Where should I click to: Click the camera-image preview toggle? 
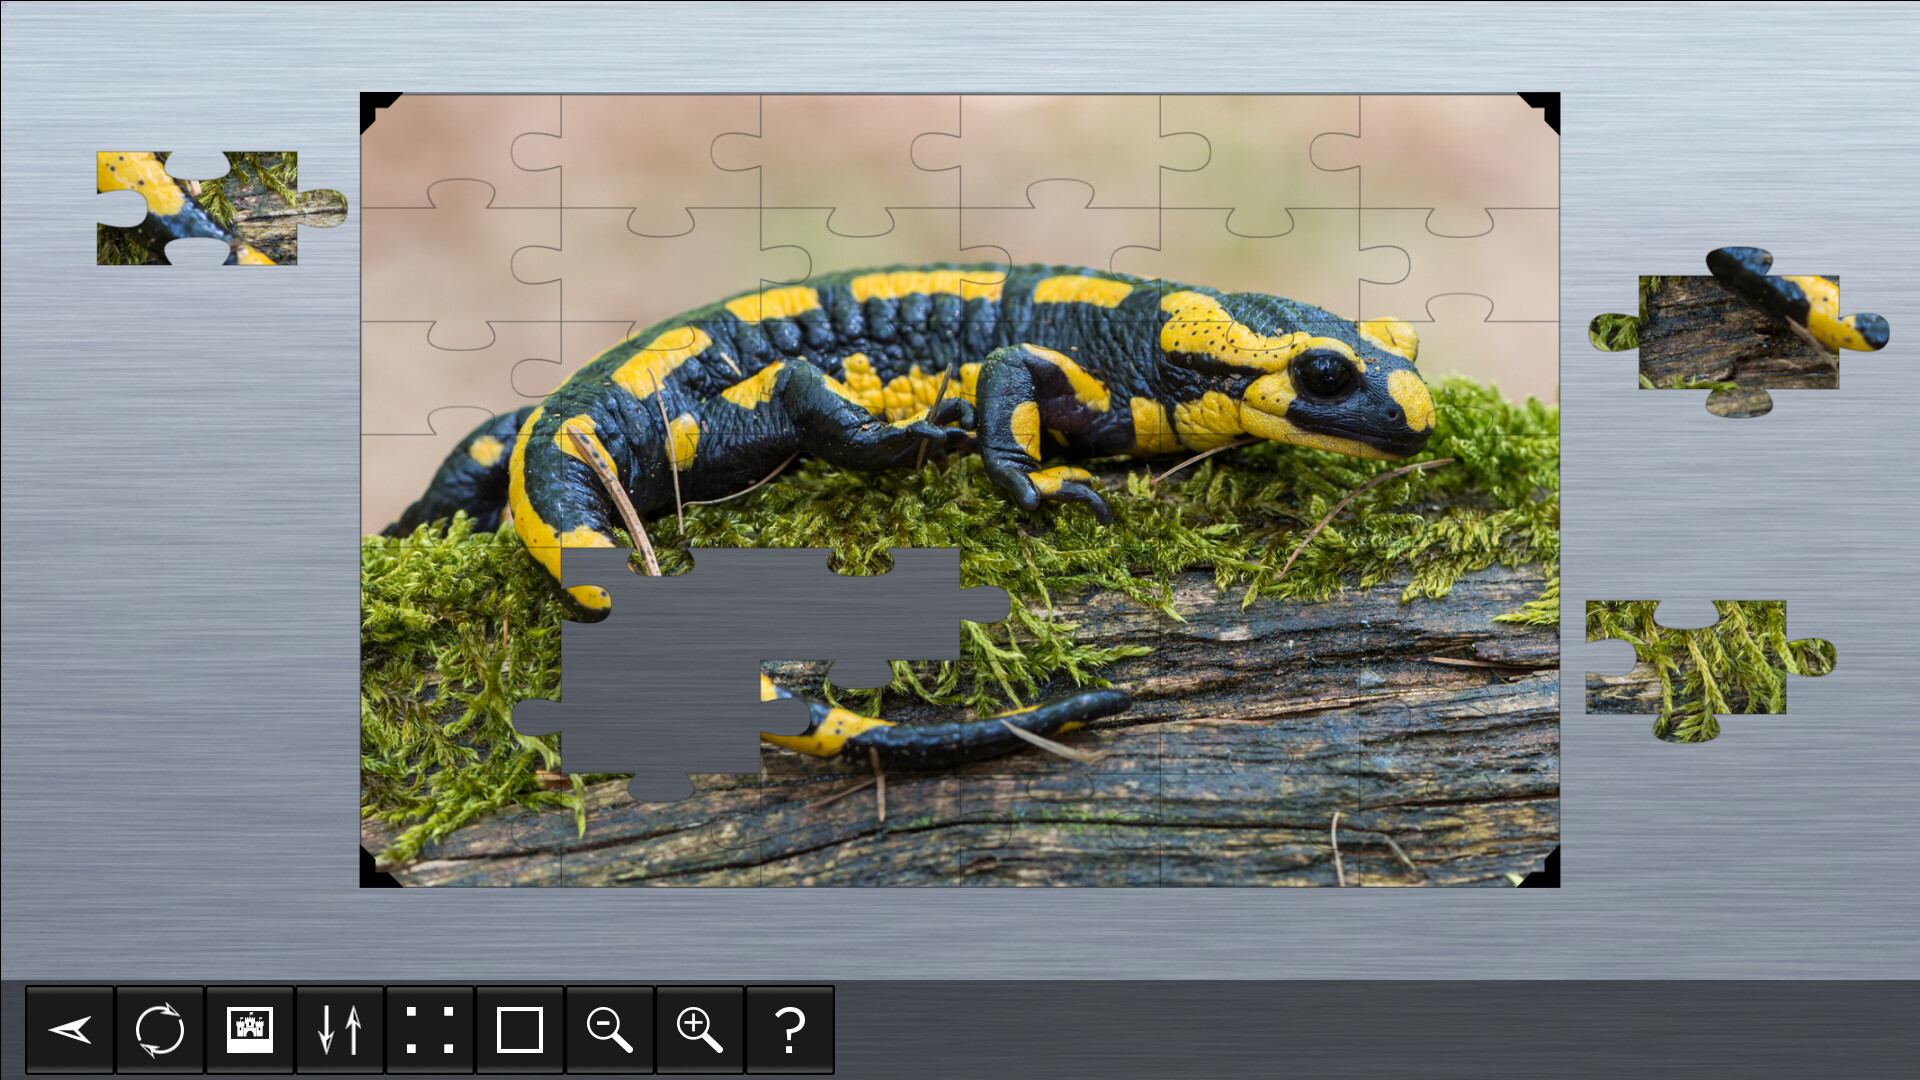[x=250, y=1030]
